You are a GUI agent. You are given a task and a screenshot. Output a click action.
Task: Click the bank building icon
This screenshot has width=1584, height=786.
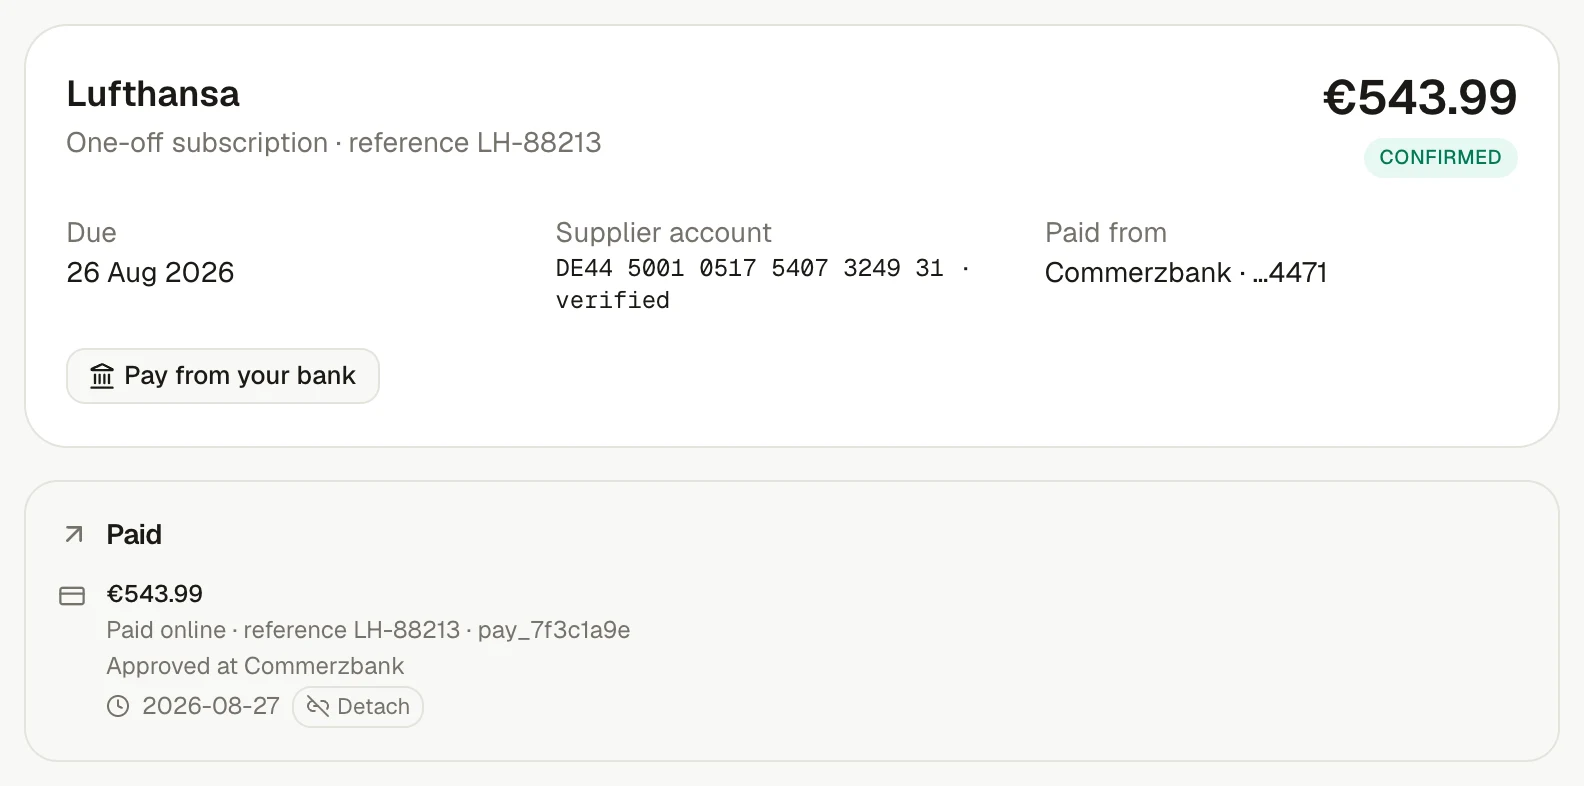102,376
